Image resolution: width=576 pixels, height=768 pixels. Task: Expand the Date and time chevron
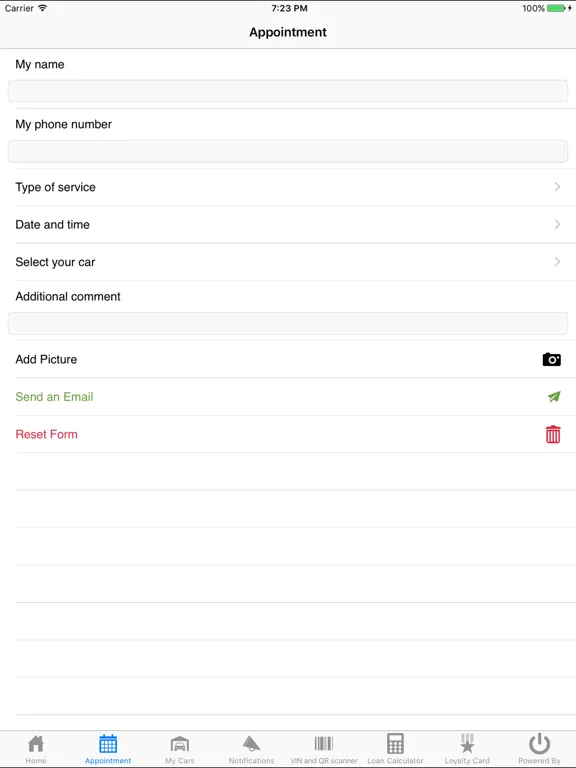[x=557, y=224]
